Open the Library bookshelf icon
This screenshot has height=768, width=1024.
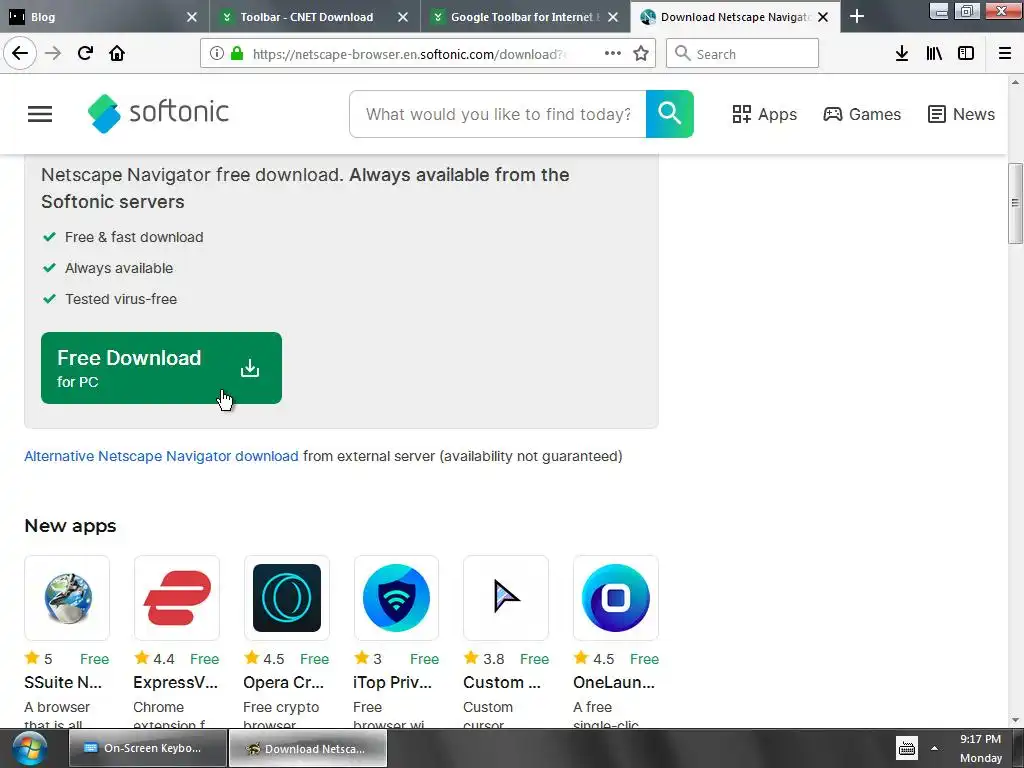click(x=934, y=53)
